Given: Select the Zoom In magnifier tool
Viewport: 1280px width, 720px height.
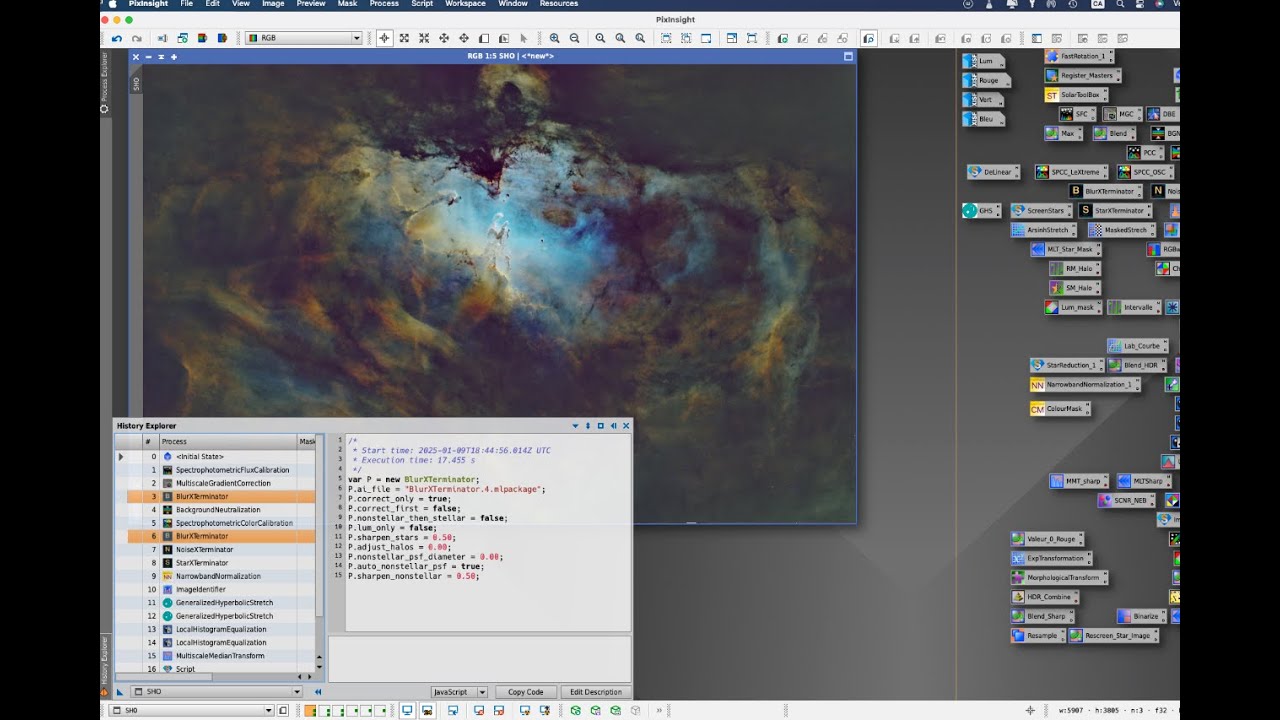Looking at the screenshot, I should pyautogui.click(x=554, y=38).
